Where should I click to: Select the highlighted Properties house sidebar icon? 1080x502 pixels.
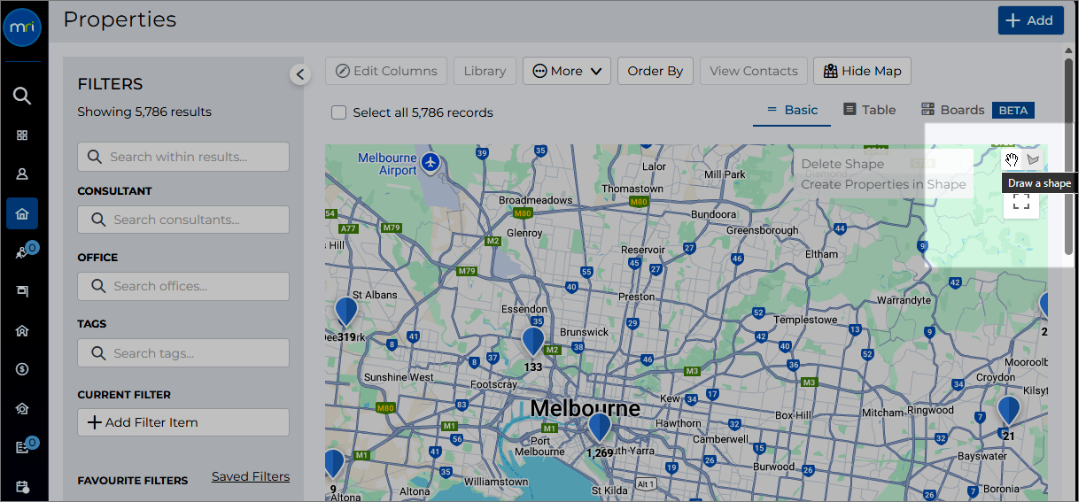(x=22, y=213)
